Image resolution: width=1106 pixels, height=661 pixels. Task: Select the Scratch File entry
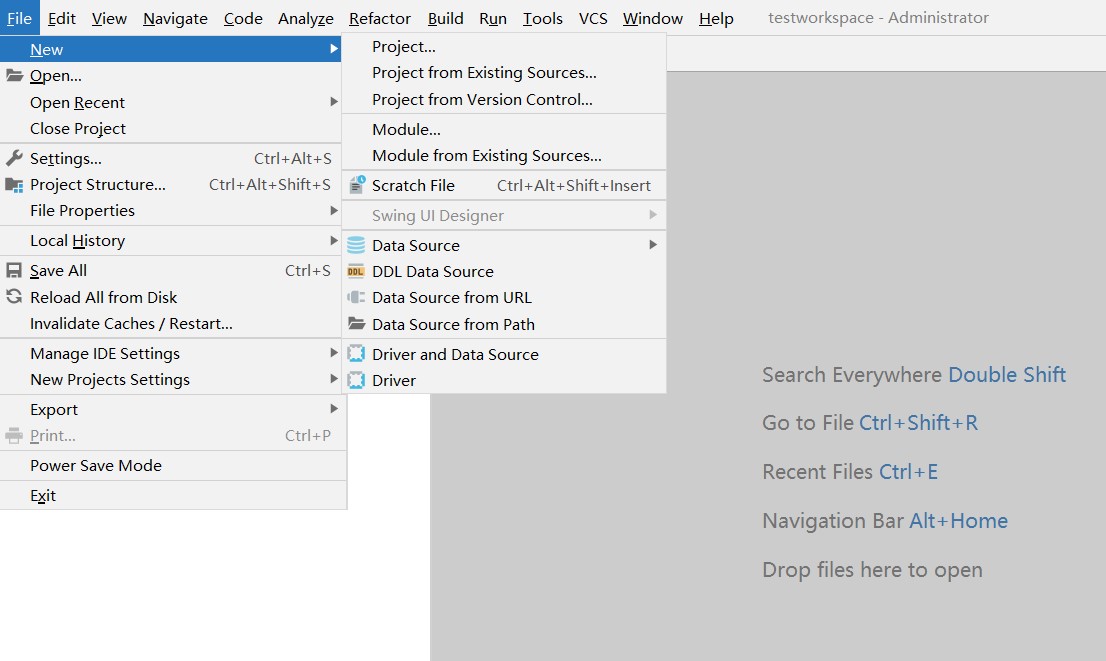click(504, 186)
